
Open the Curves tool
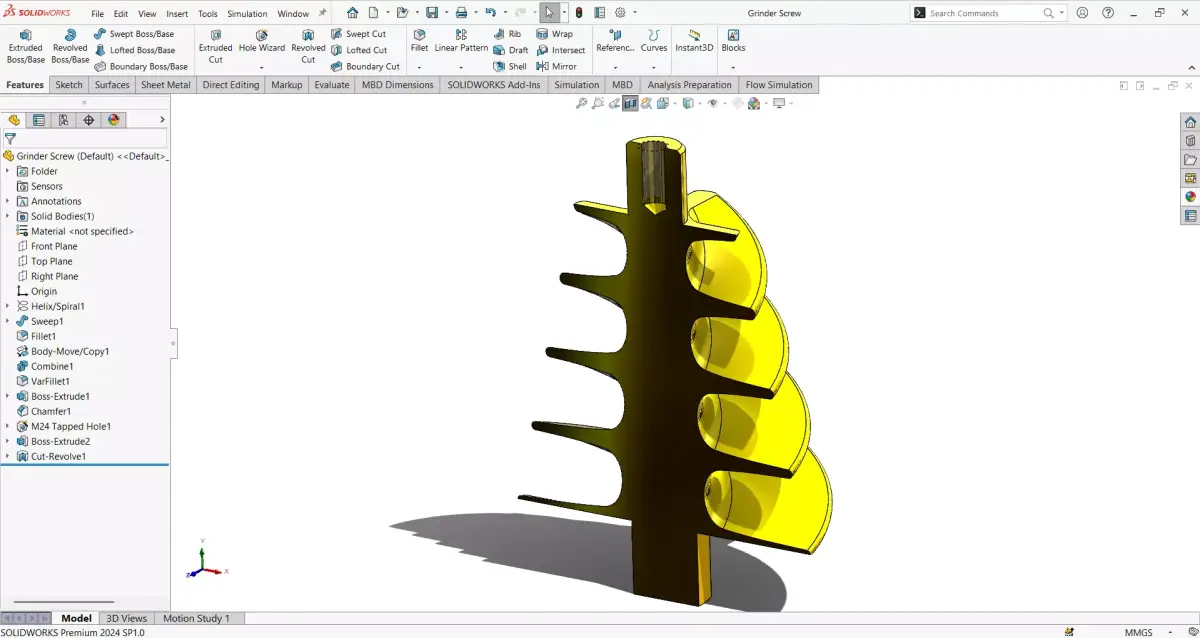[x=654, y=41]
